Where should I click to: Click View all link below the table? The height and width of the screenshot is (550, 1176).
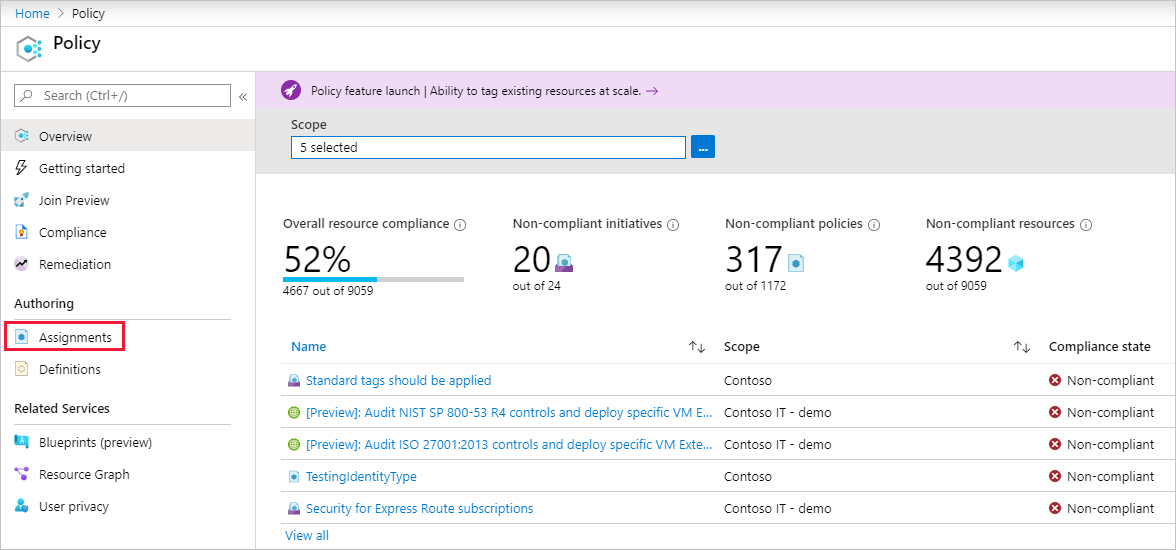[x=306, y=535]
